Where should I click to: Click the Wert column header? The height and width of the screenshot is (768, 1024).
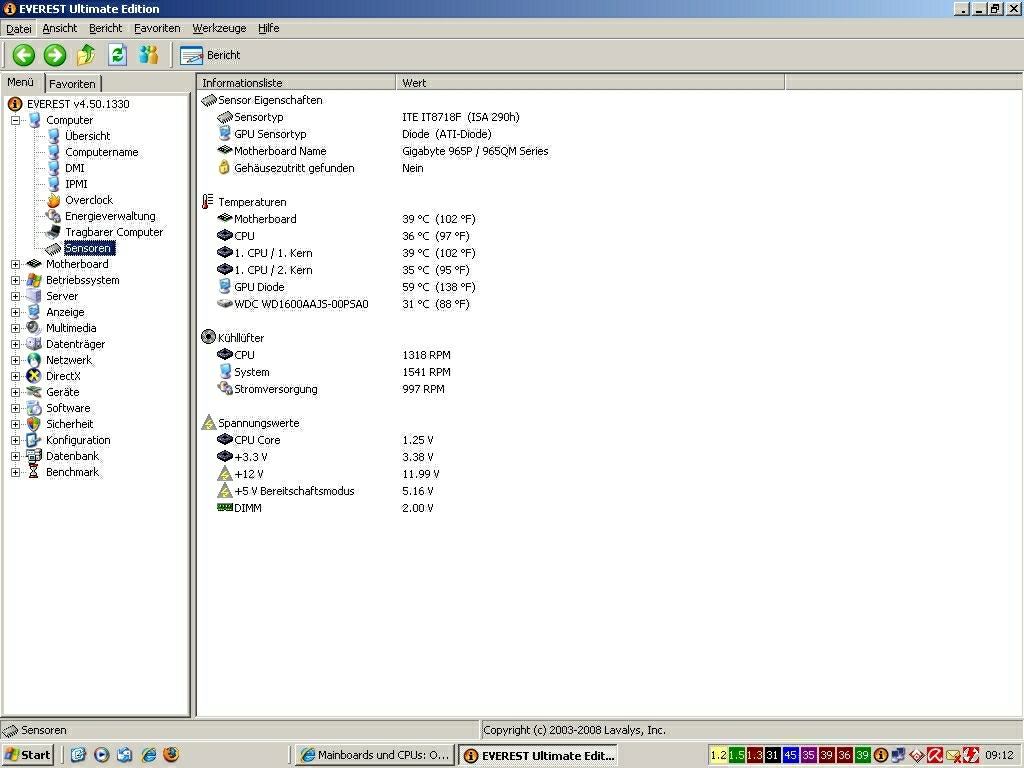[x=590, y=83]
